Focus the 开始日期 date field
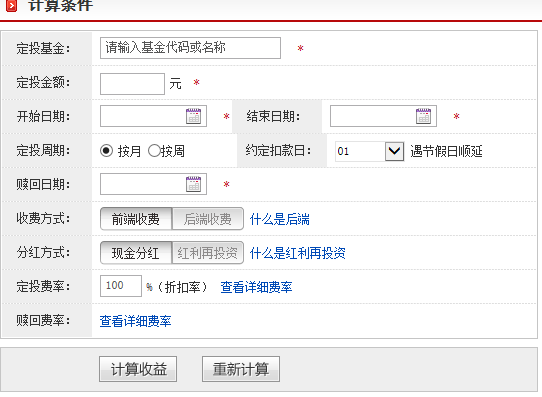The width and height of the screenshot is (542, 397). (x=153, y=116)
